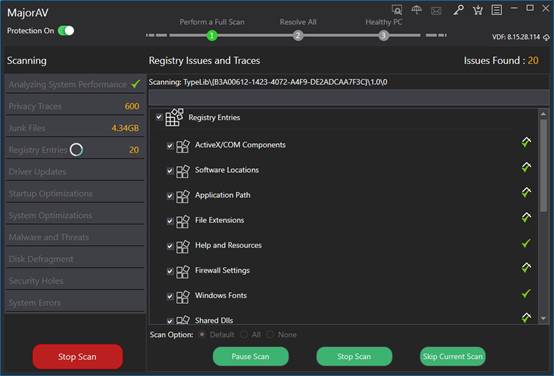This screenshot has width=554, height=376.
Task: Click the status icon for Shared Dlls
Action: tap(526, 317)
